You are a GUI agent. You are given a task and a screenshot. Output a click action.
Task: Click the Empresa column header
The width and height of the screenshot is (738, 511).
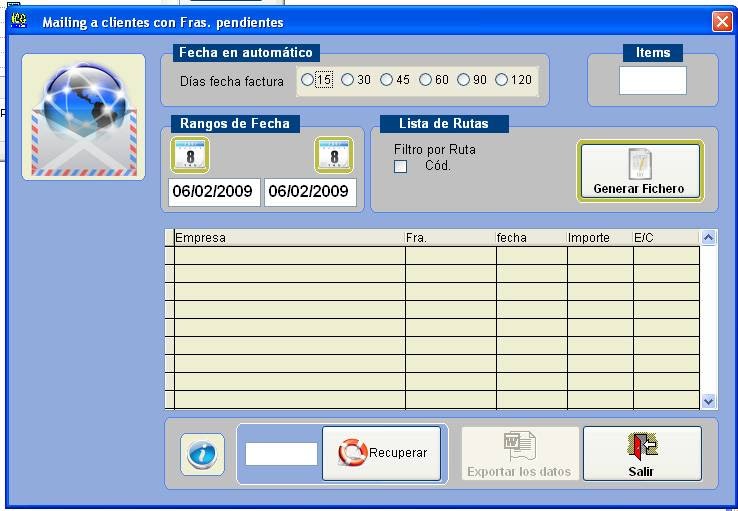289,238
